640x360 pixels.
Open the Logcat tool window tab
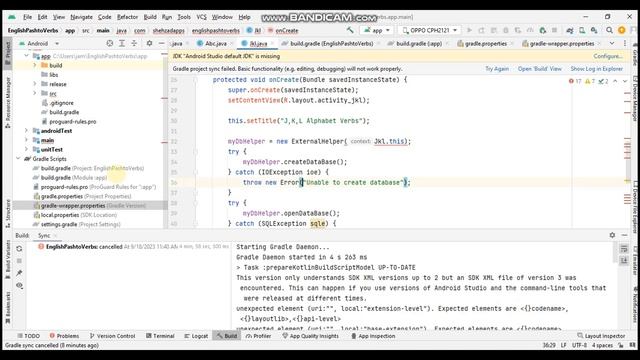196,336
